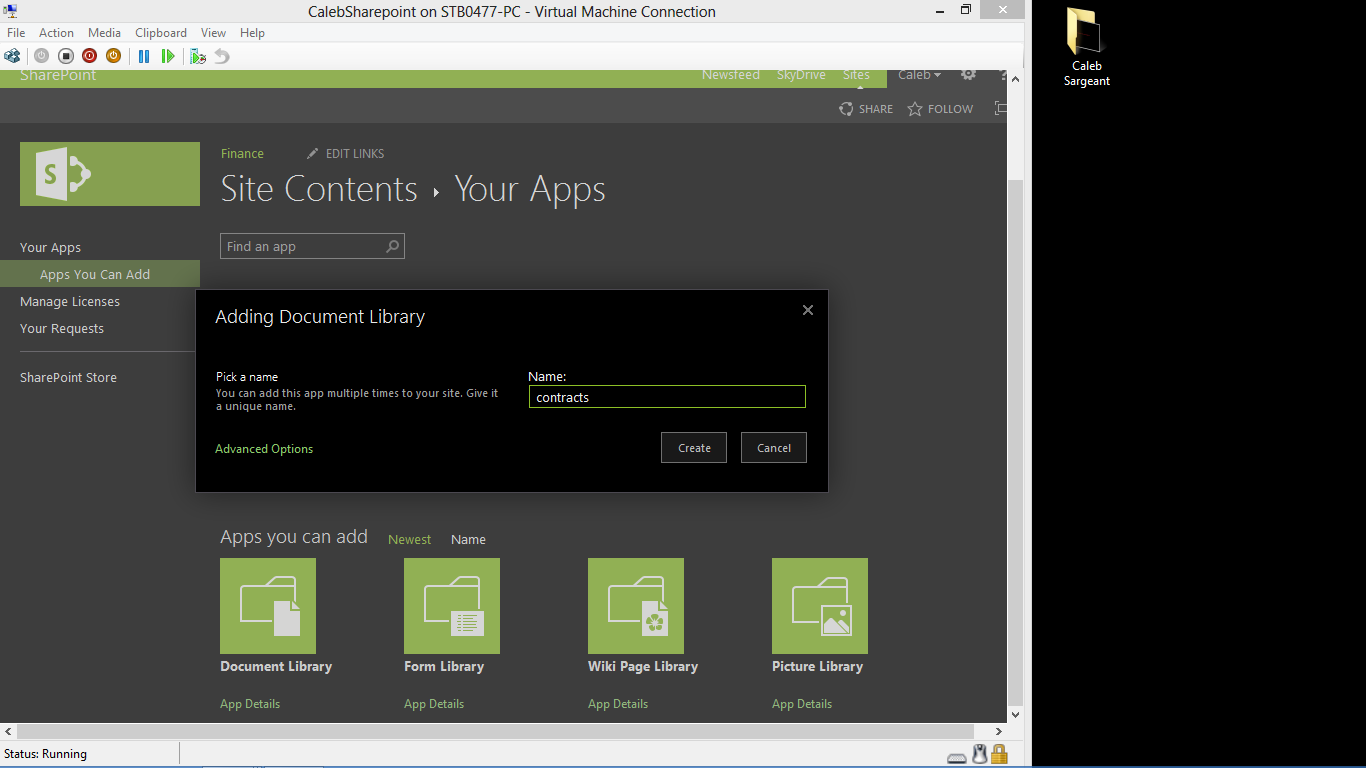Pause the virtual machine
The image size is (1366, 768).
[x=144, y=56]
